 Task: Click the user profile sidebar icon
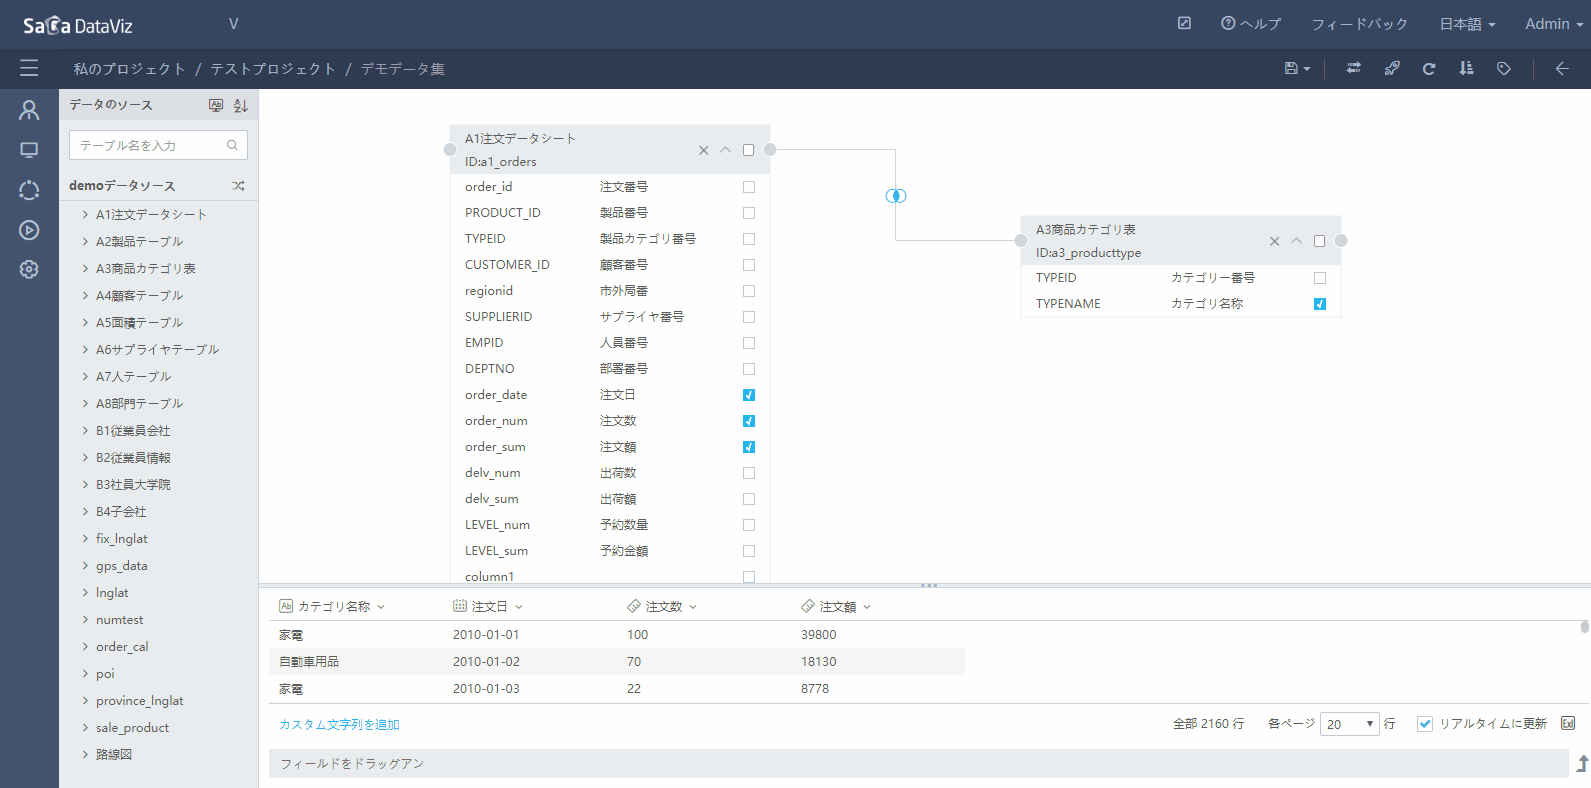click(29, 110)
